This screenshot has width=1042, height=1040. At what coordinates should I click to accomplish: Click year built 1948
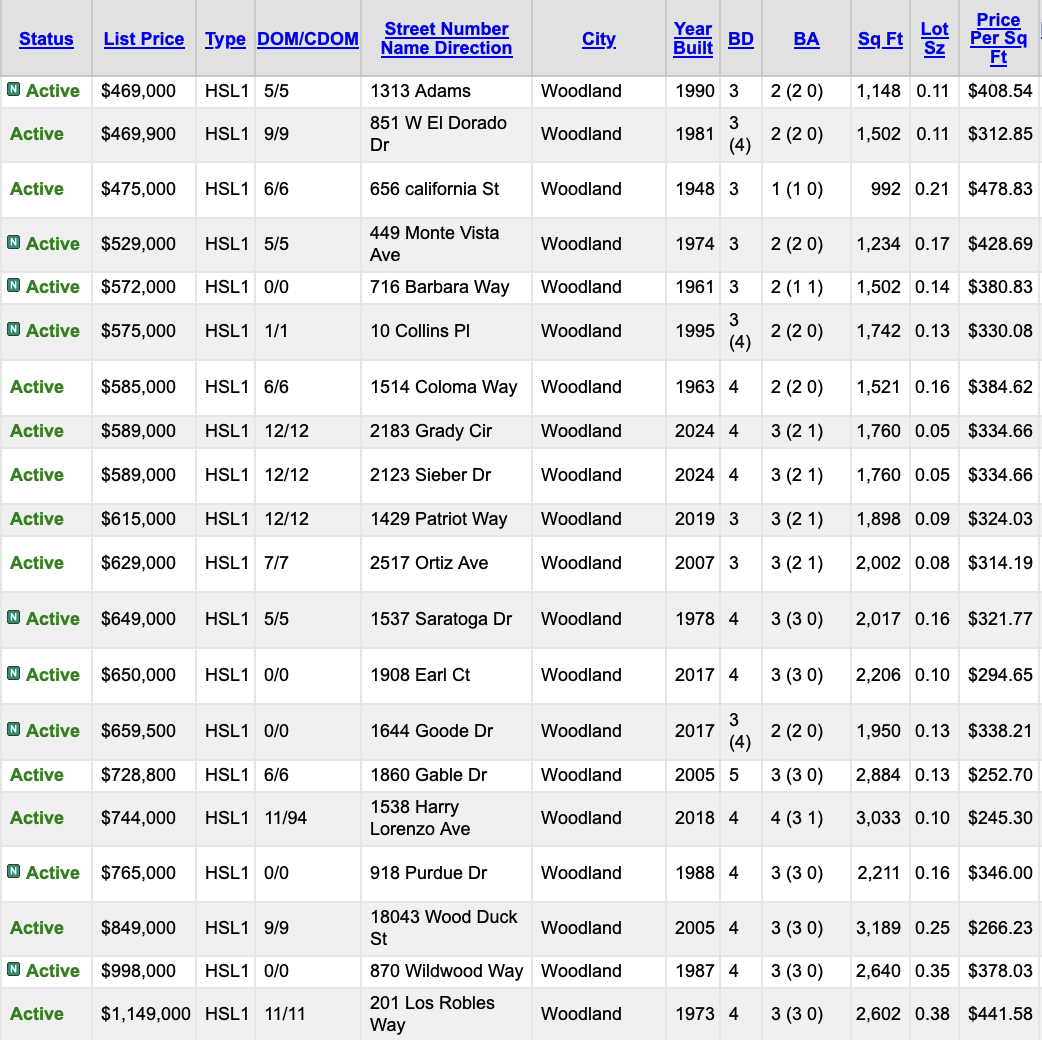click(x=694, y=189)
